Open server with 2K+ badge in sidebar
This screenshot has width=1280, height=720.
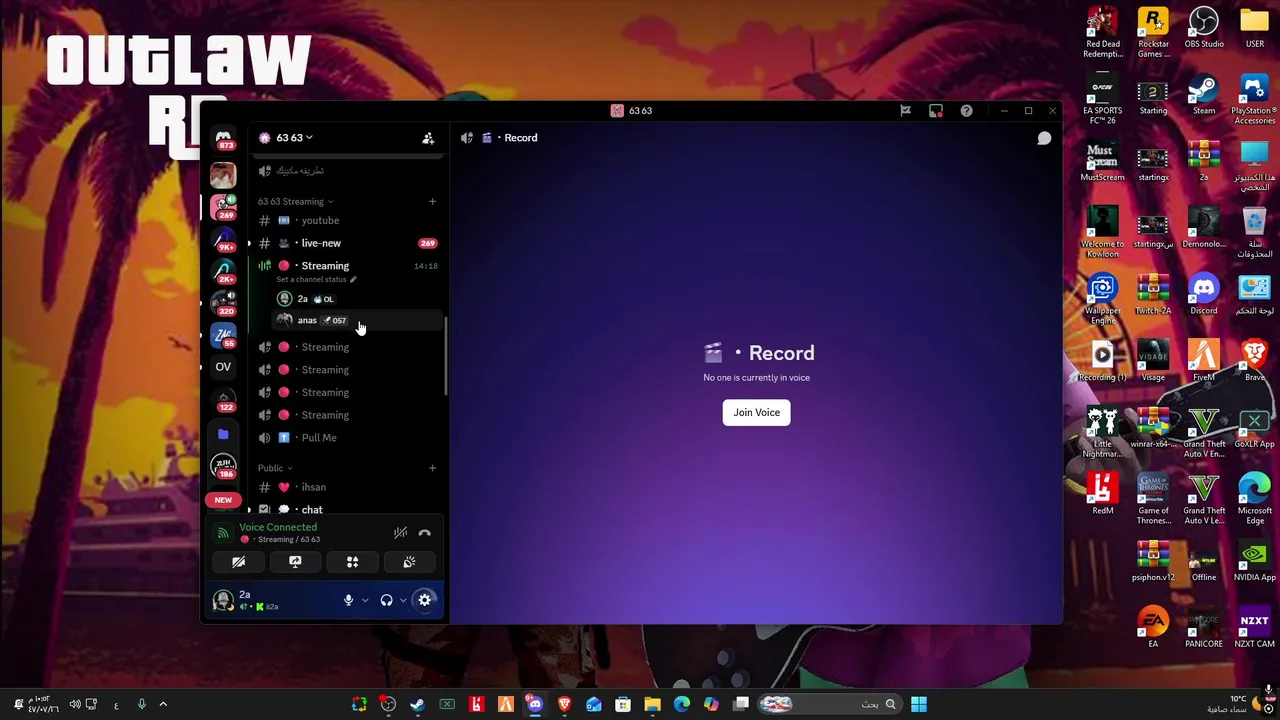(x=223, y=272)
